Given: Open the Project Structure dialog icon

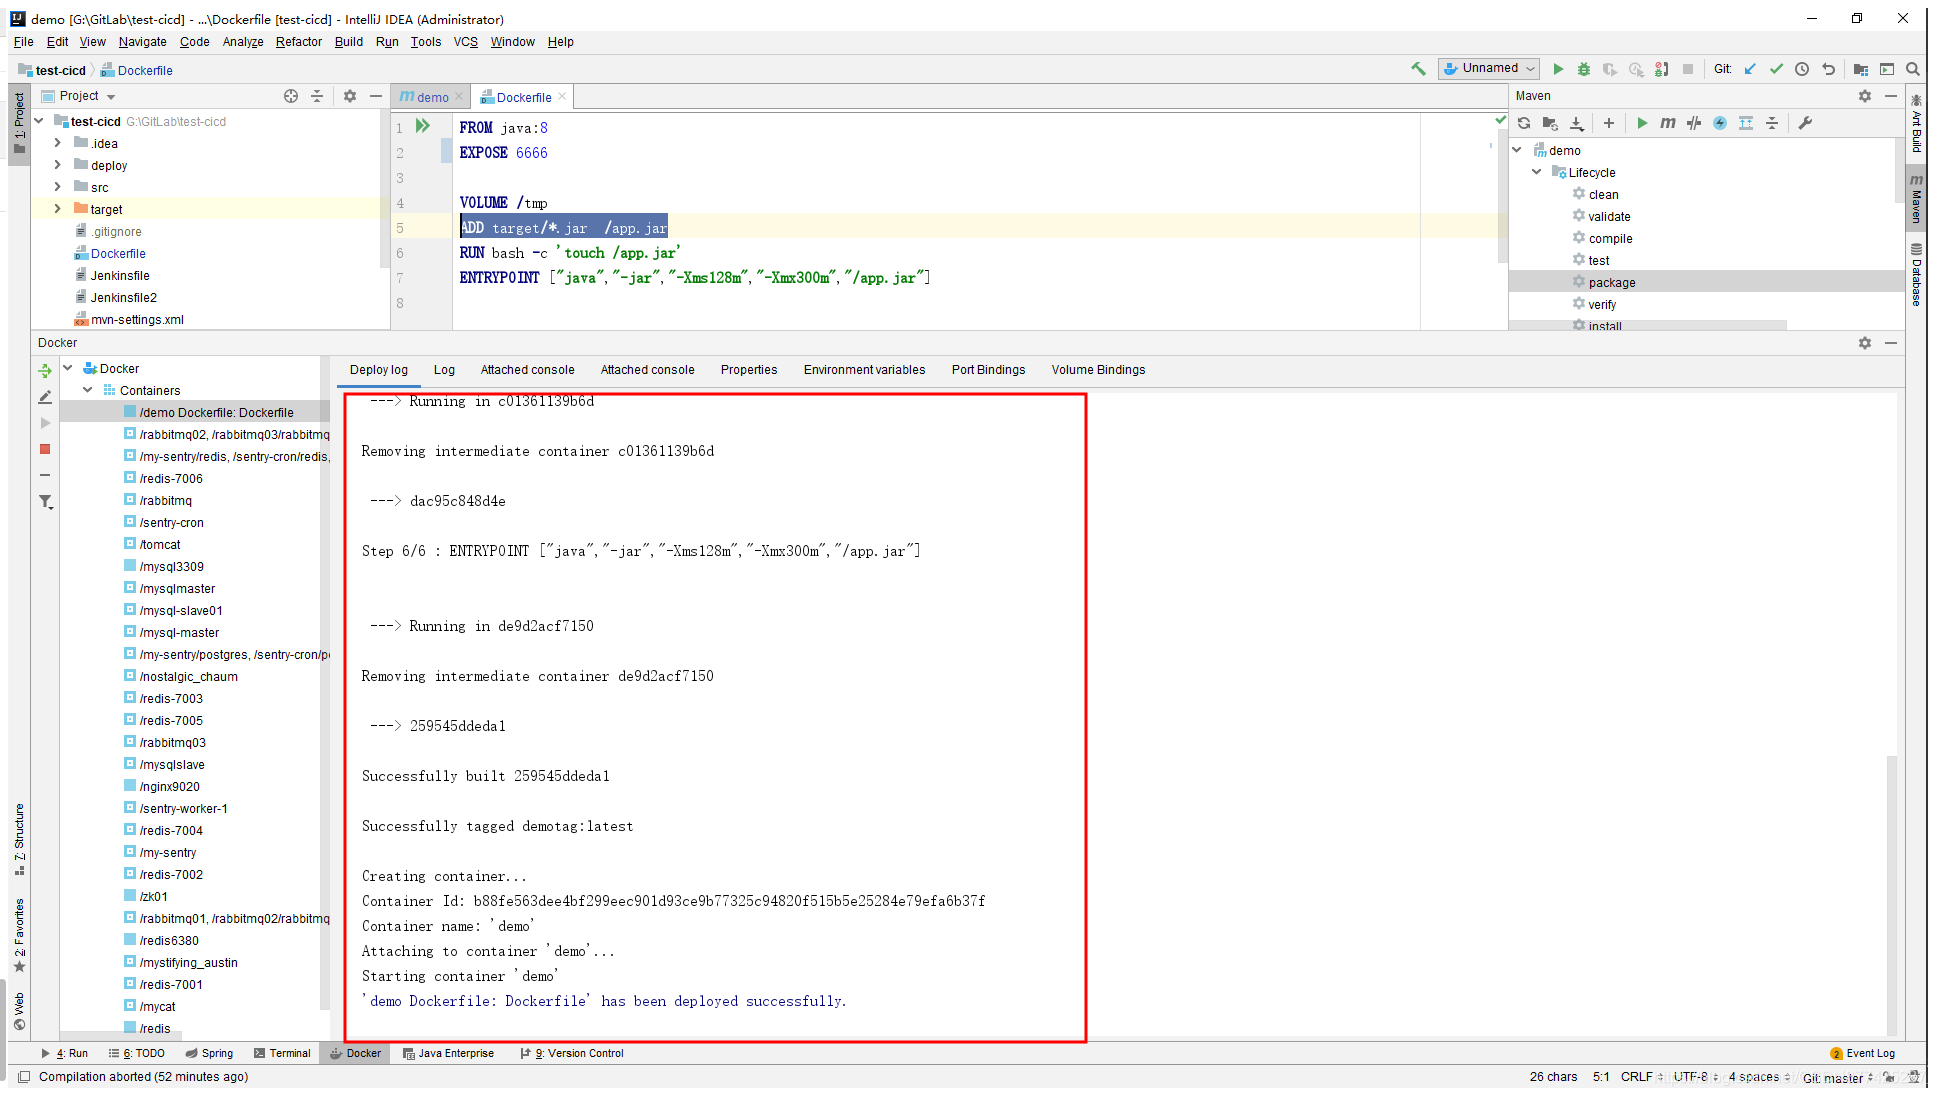Looking at the screenshot, I should [1861, 69].
